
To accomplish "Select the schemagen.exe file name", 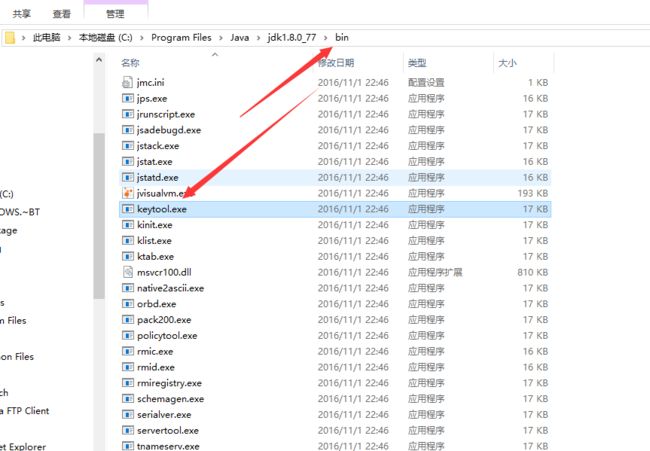I will coord(170,398).
